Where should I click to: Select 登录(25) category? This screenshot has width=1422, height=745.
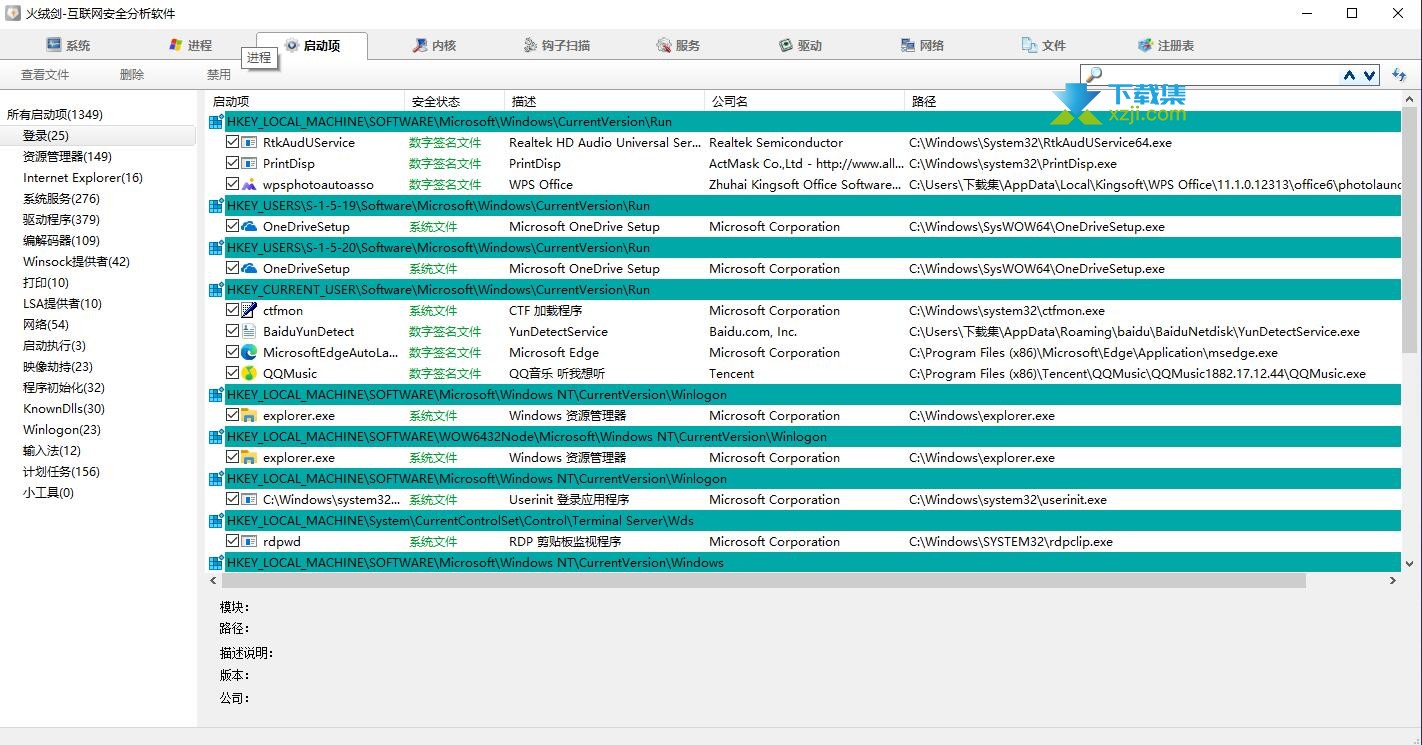point(46,135)
